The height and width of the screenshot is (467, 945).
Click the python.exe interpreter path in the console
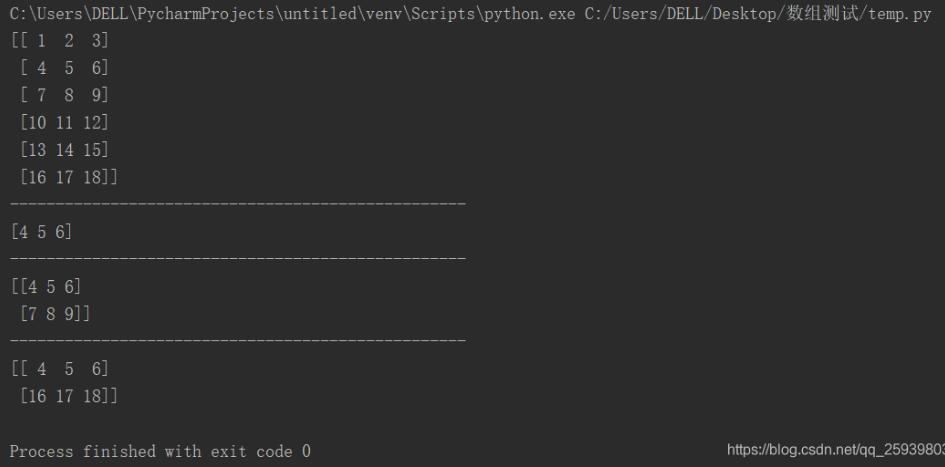pos(290,15)
